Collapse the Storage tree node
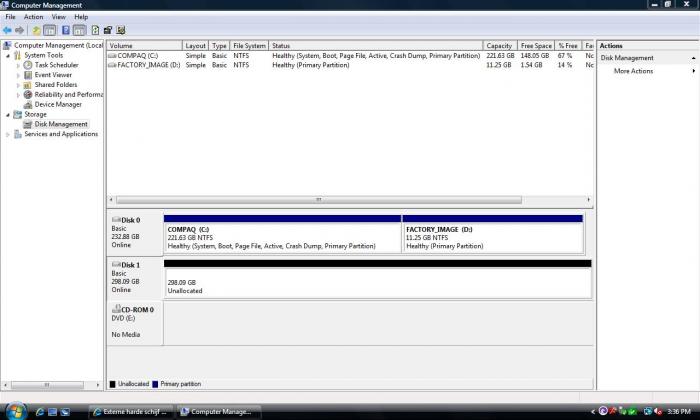700x420 pixels. click(8, 115)
